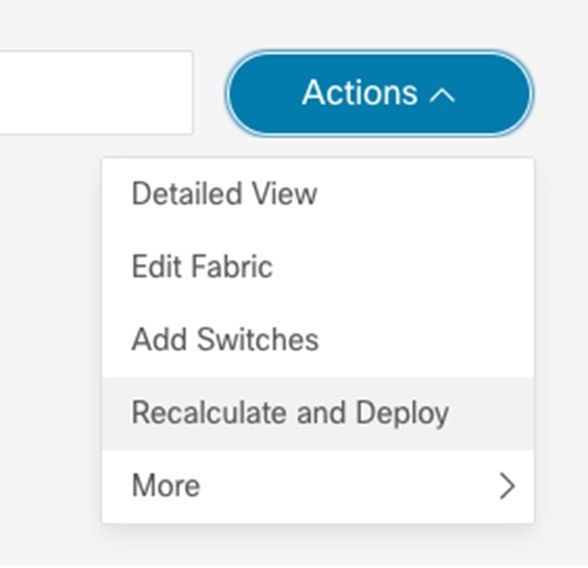Image resolution: width=588 pixels, height=568 pixels.
Task: Add switches to the fabric
Action: [x=318, y=339]
